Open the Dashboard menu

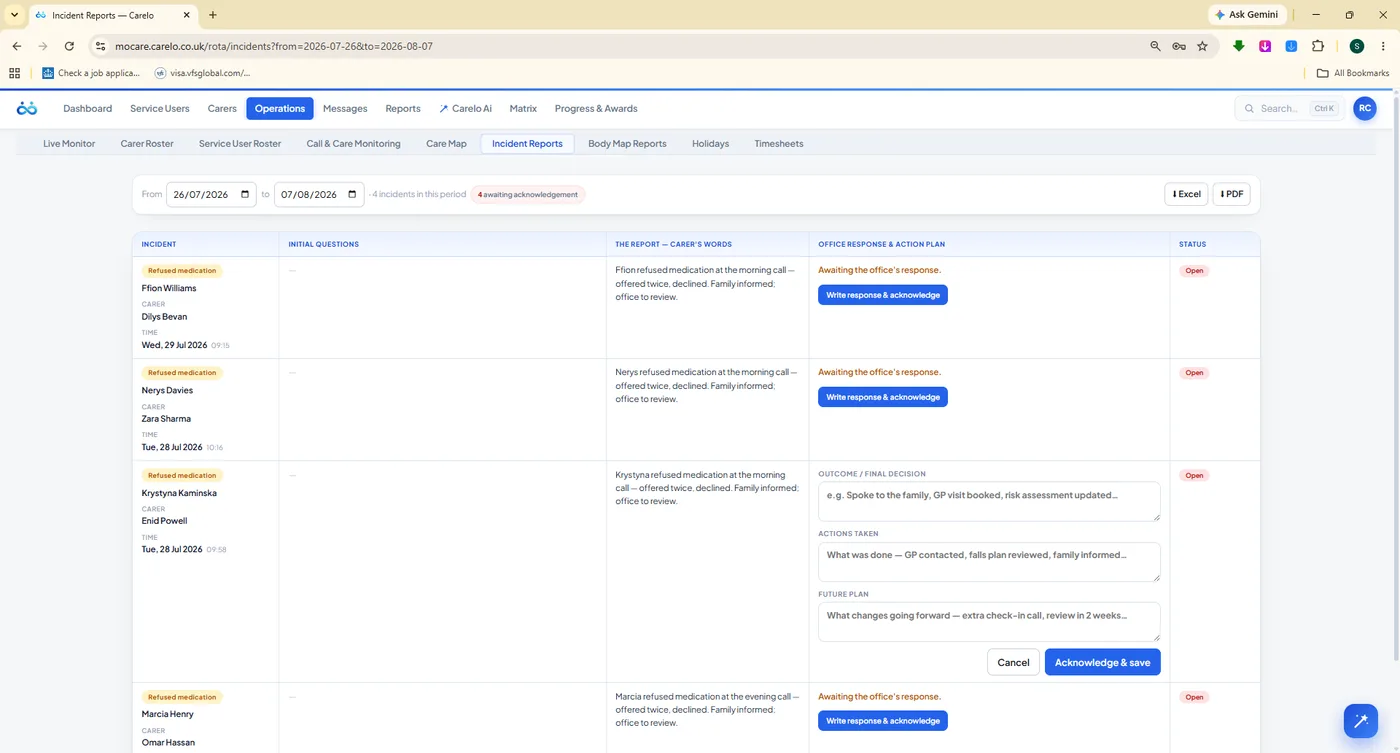click(x=88, y=108)
